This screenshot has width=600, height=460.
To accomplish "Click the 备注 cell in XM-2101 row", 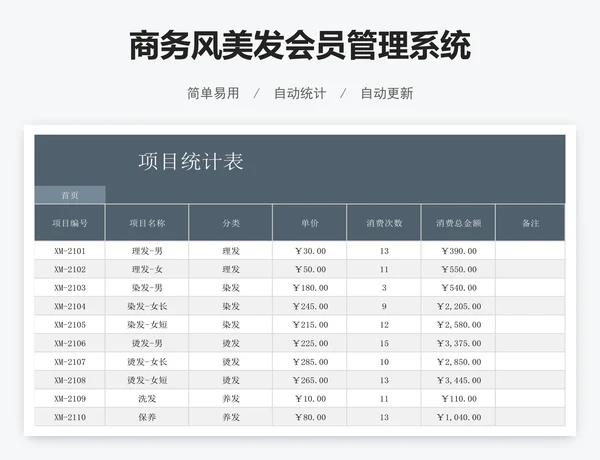I will click(x=530, y=251).
